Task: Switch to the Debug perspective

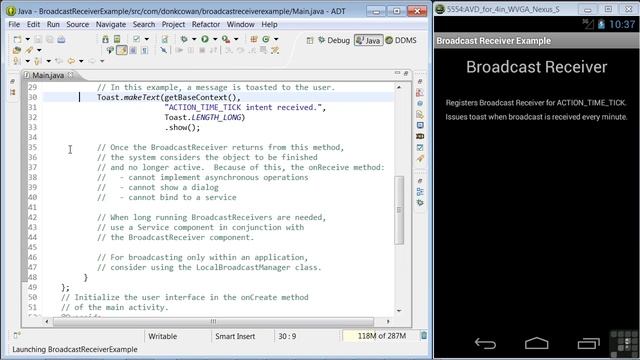Action: click(x=334, y=40)
